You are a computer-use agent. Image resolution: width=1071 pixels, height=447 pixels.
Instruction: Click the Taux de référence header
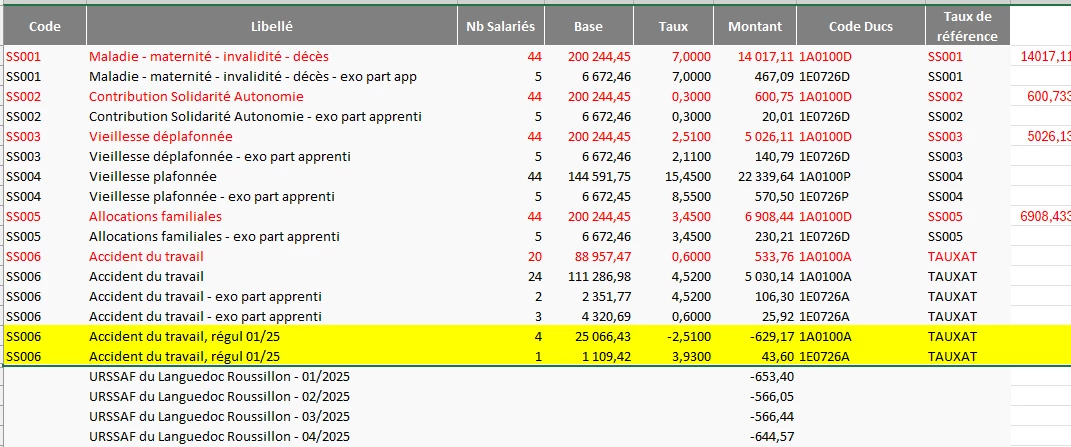coord(966,26)
